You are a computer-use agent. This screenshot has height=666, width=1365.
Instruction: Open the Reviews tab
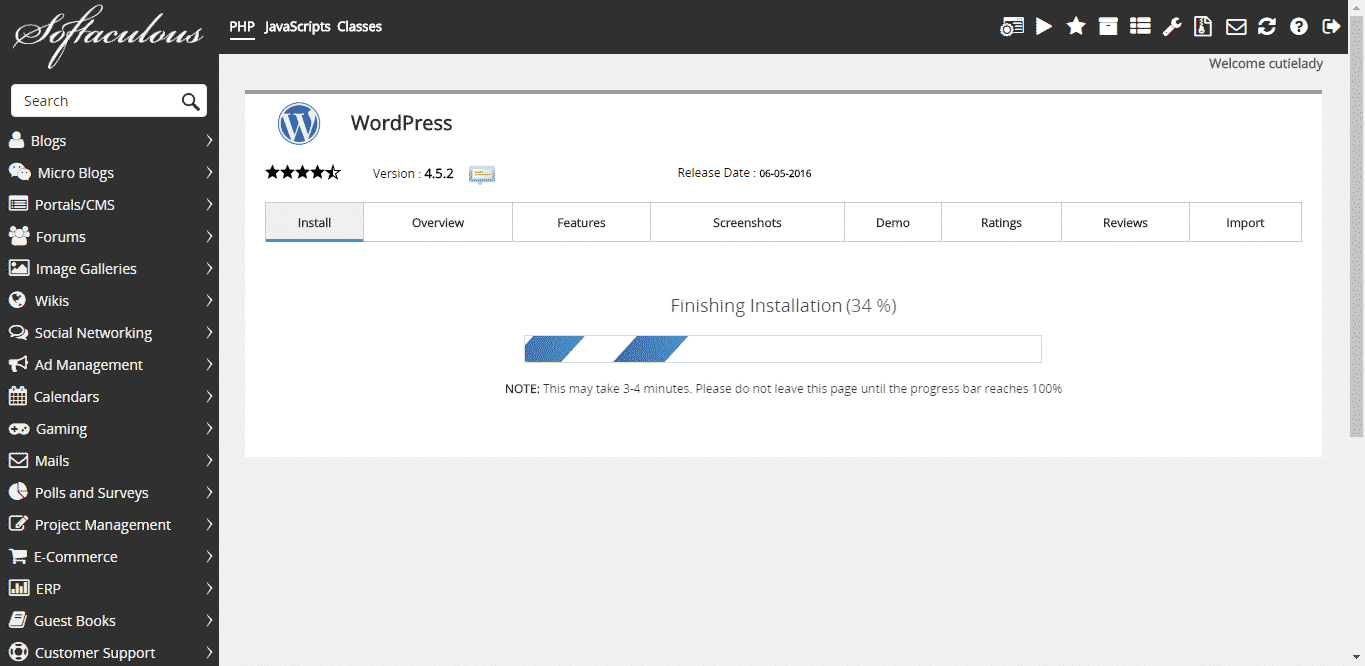1125,222
